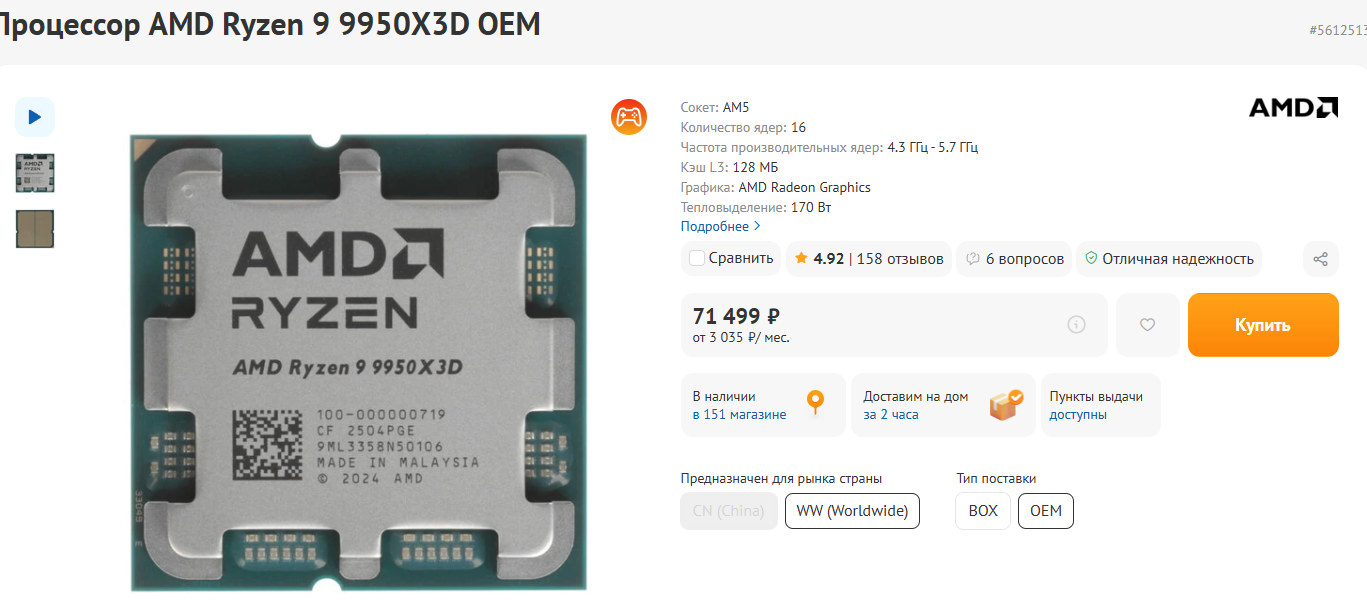Open 158 отзывов reviews
The image size is (1367, 613).
900,259
